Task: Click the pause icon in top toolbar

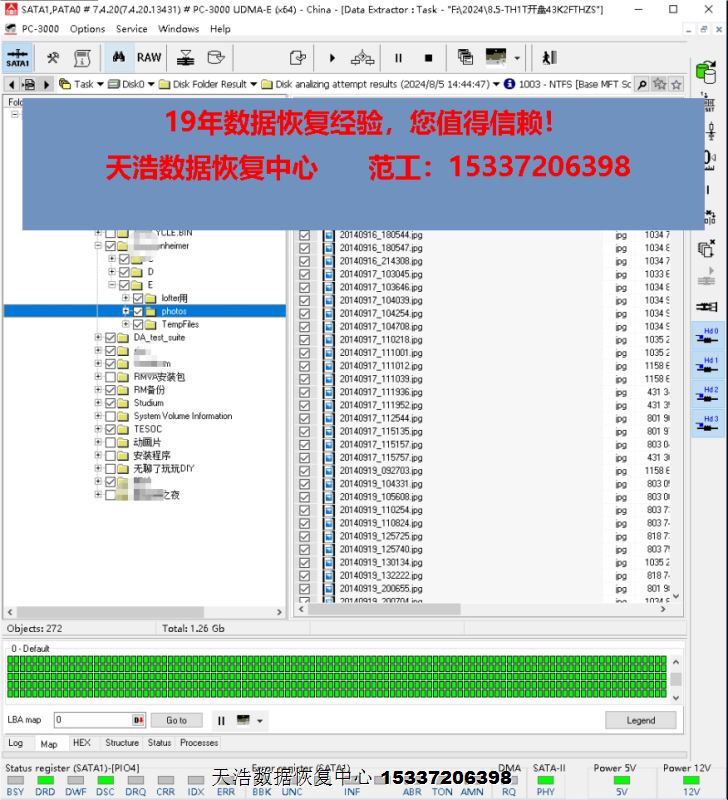Action: 398,58
